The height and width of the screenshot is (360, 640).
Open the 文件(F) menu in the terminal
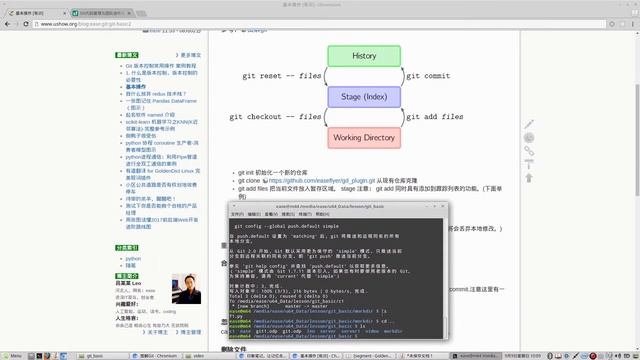237,214
